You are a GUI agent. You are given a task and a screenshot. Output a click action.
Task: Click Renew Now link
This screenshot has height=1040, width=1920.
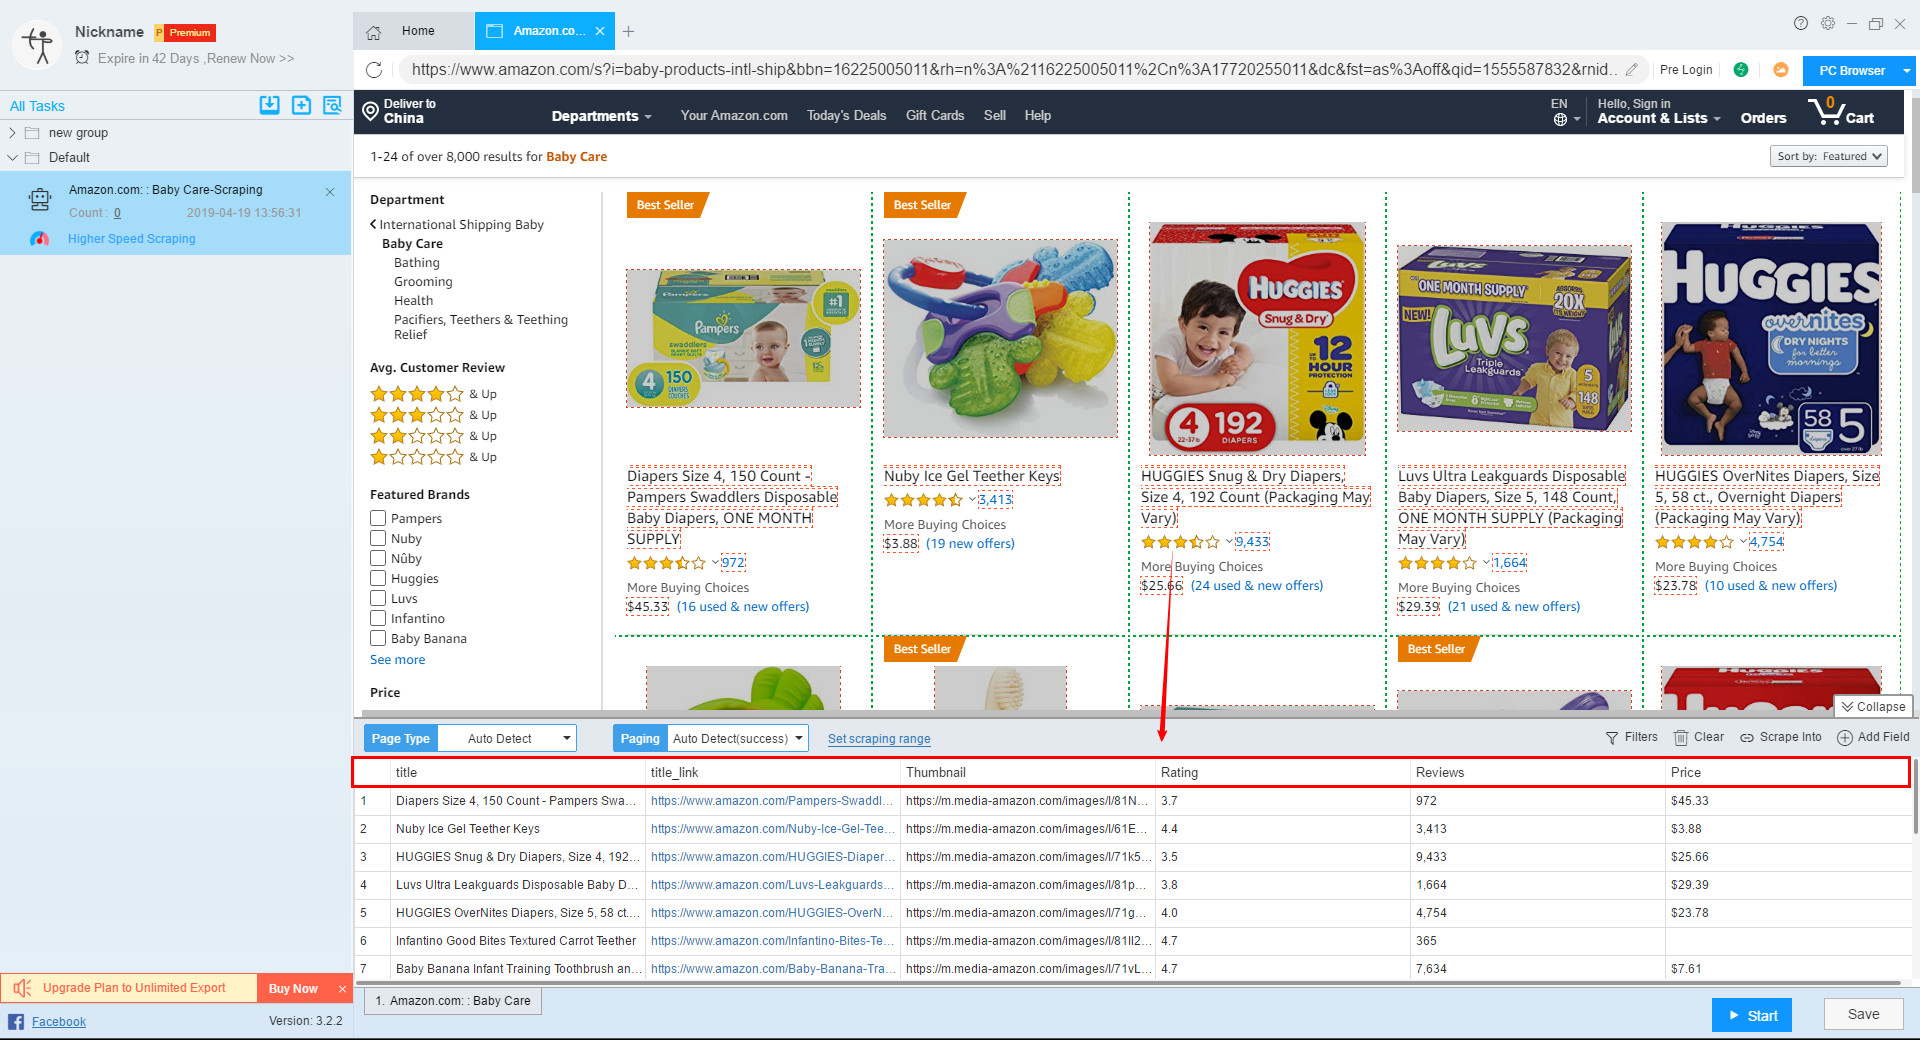point(250,59)
